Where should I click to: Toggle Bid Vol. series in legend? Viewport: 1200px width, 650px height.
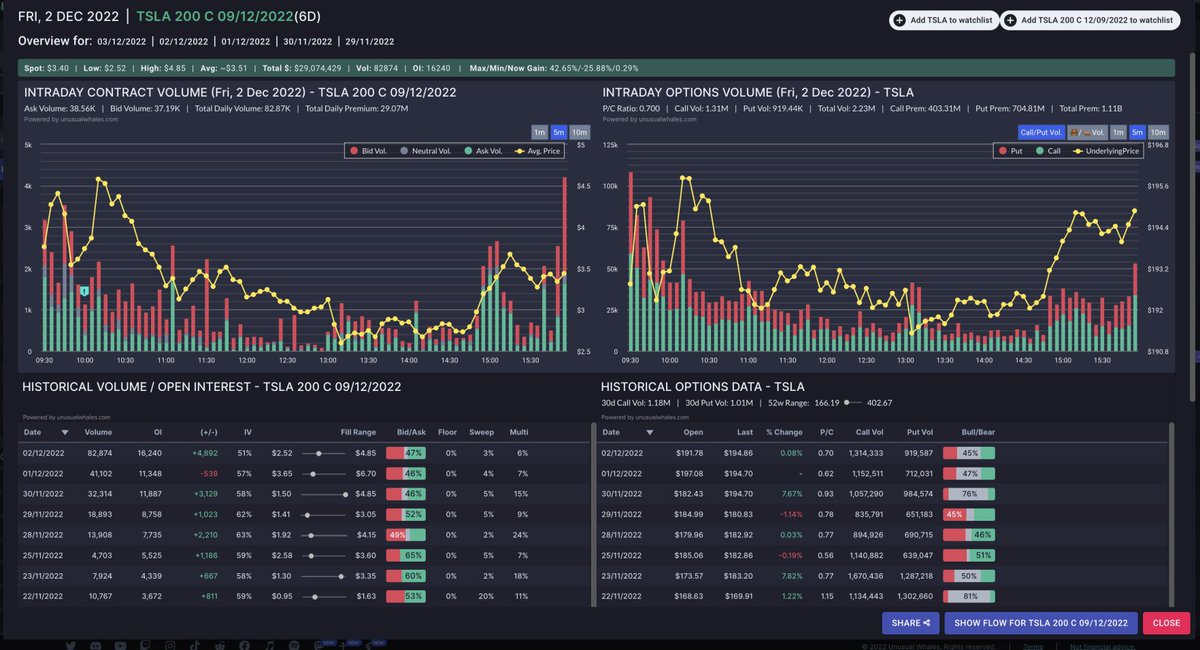click(x=369, y=151)
